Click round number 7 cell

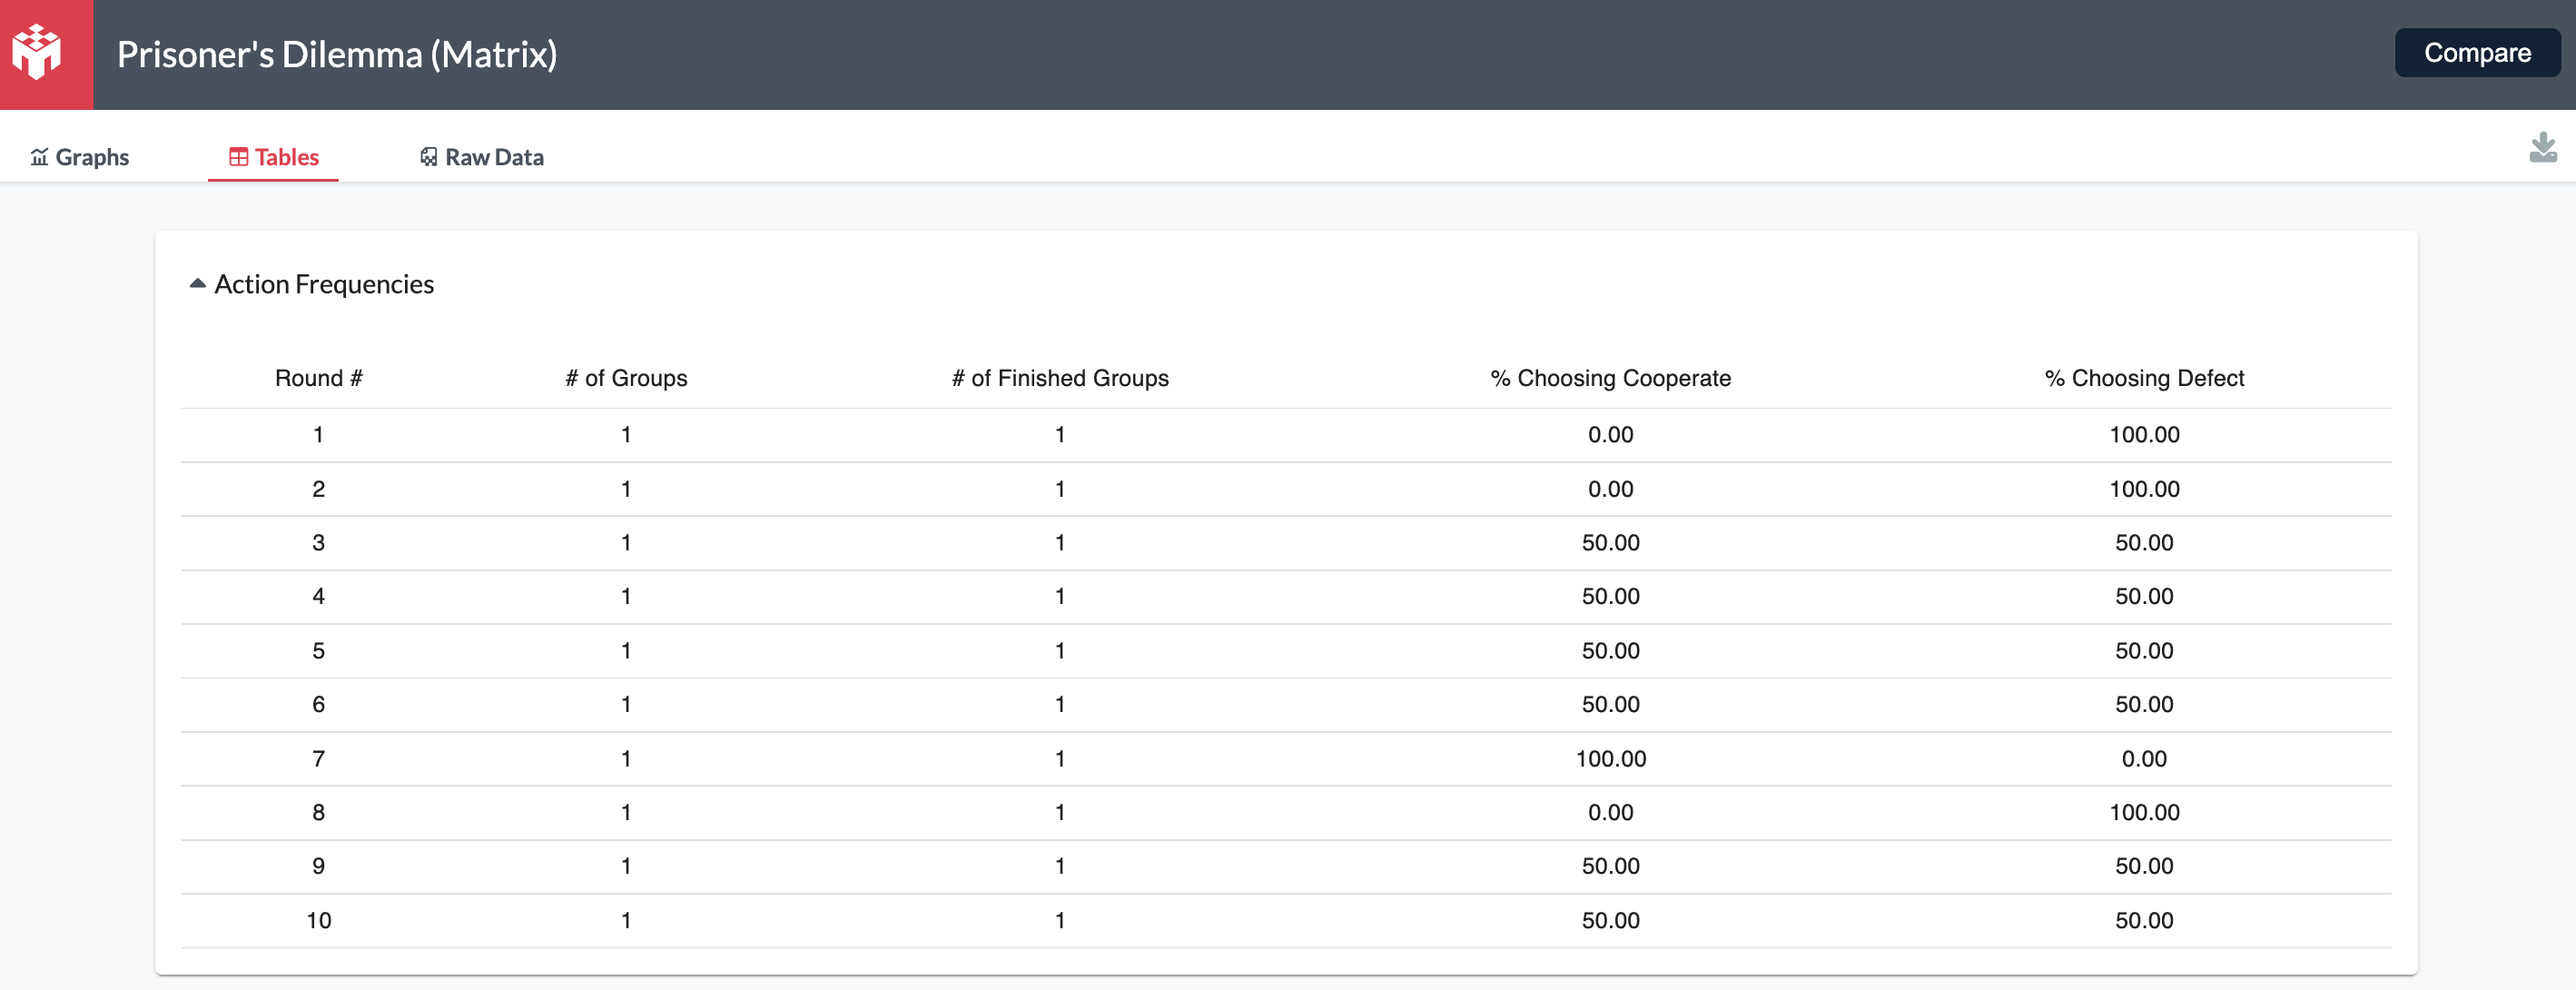point(318,759)
